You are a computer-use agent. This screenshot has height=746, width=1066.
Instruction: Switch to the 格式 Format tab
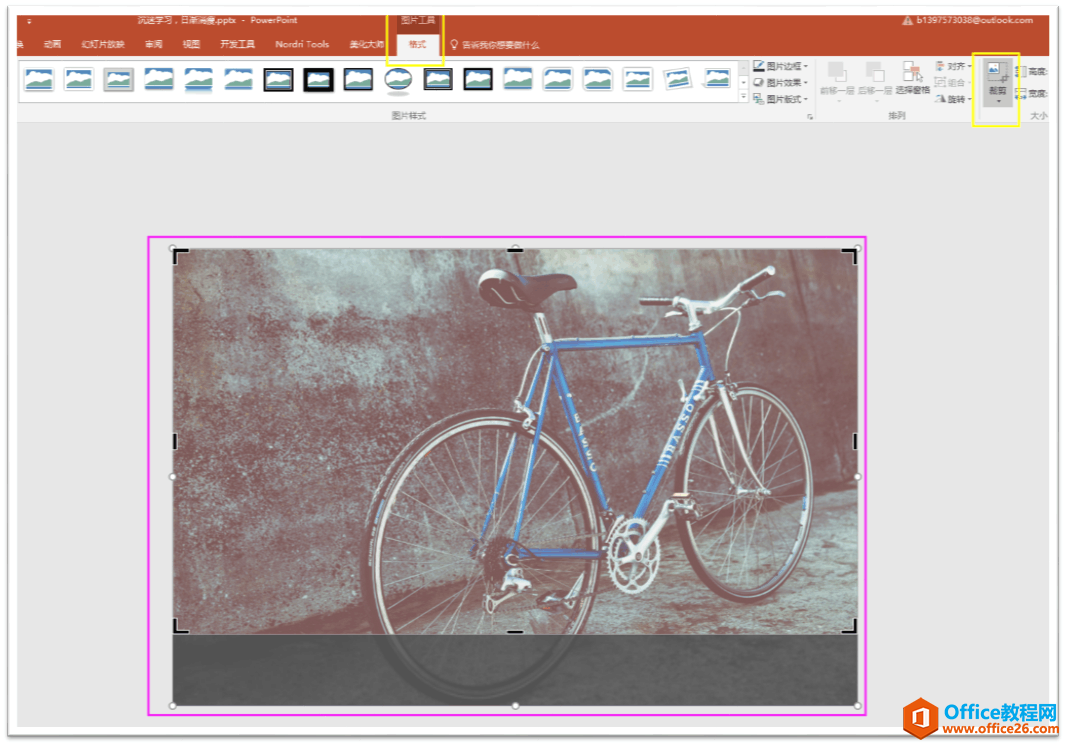pyautogui.click(x=417, y=45)
